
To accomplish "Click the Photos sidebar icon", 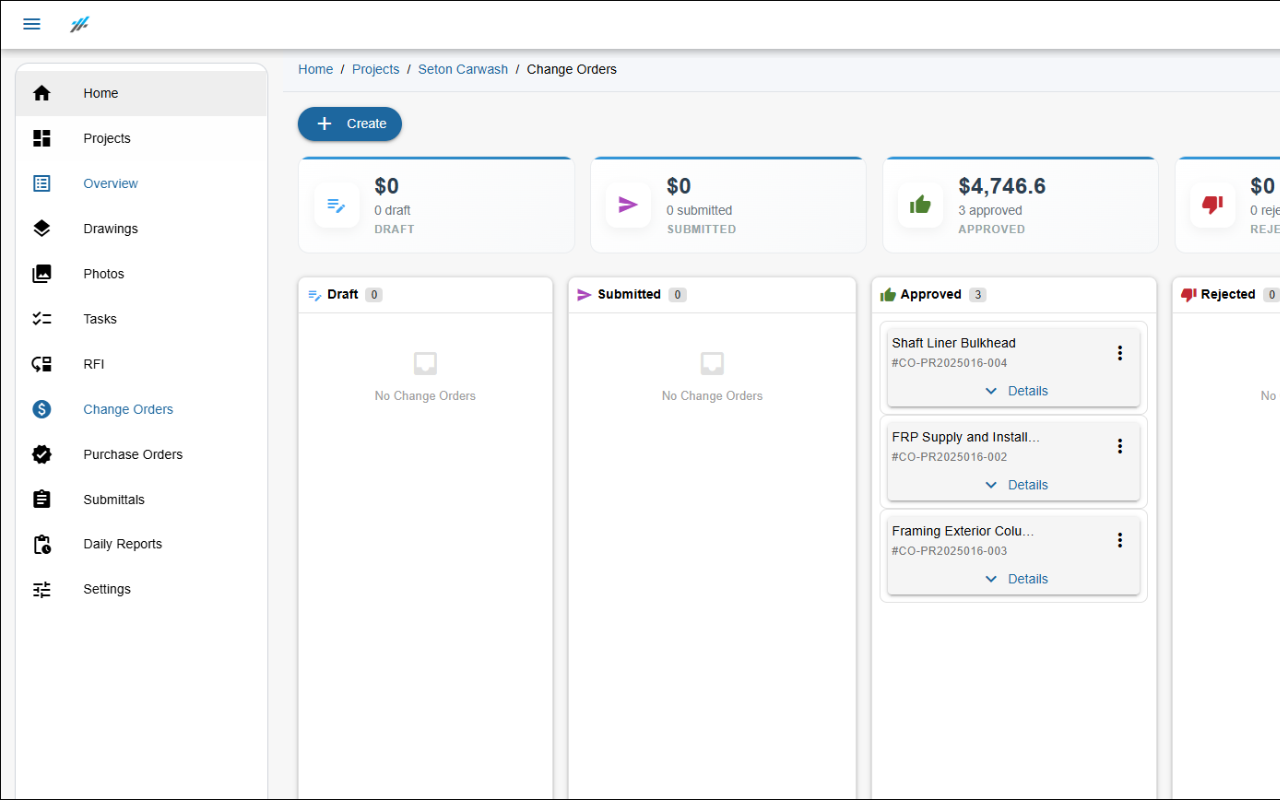I will [41, 273].
